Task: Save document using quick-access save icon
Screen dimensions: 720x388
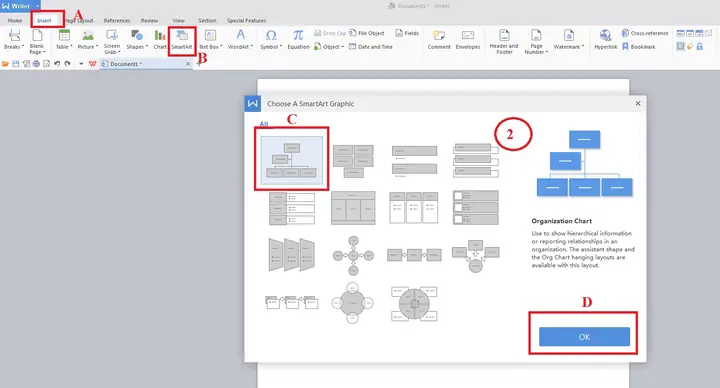Action: click(x=16, y=64)
